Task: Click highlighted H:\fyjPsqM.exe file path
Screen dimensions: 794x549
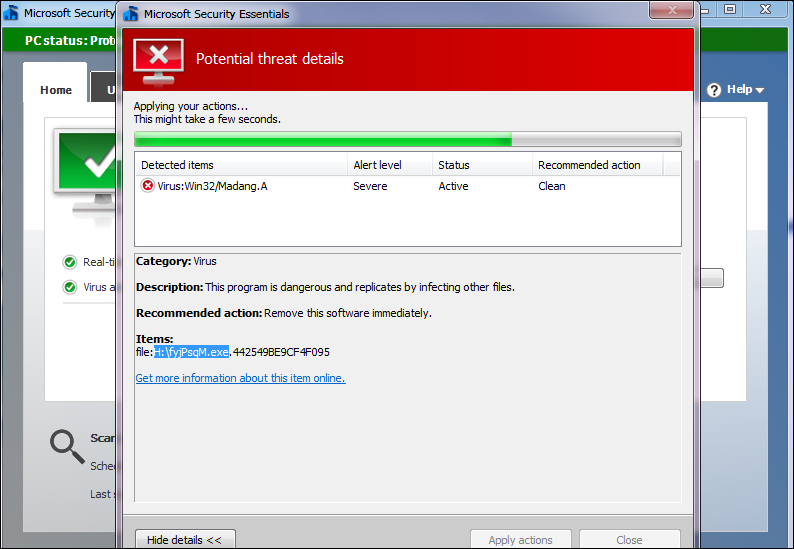Action: pyautogui.click(x=191, y=352)
